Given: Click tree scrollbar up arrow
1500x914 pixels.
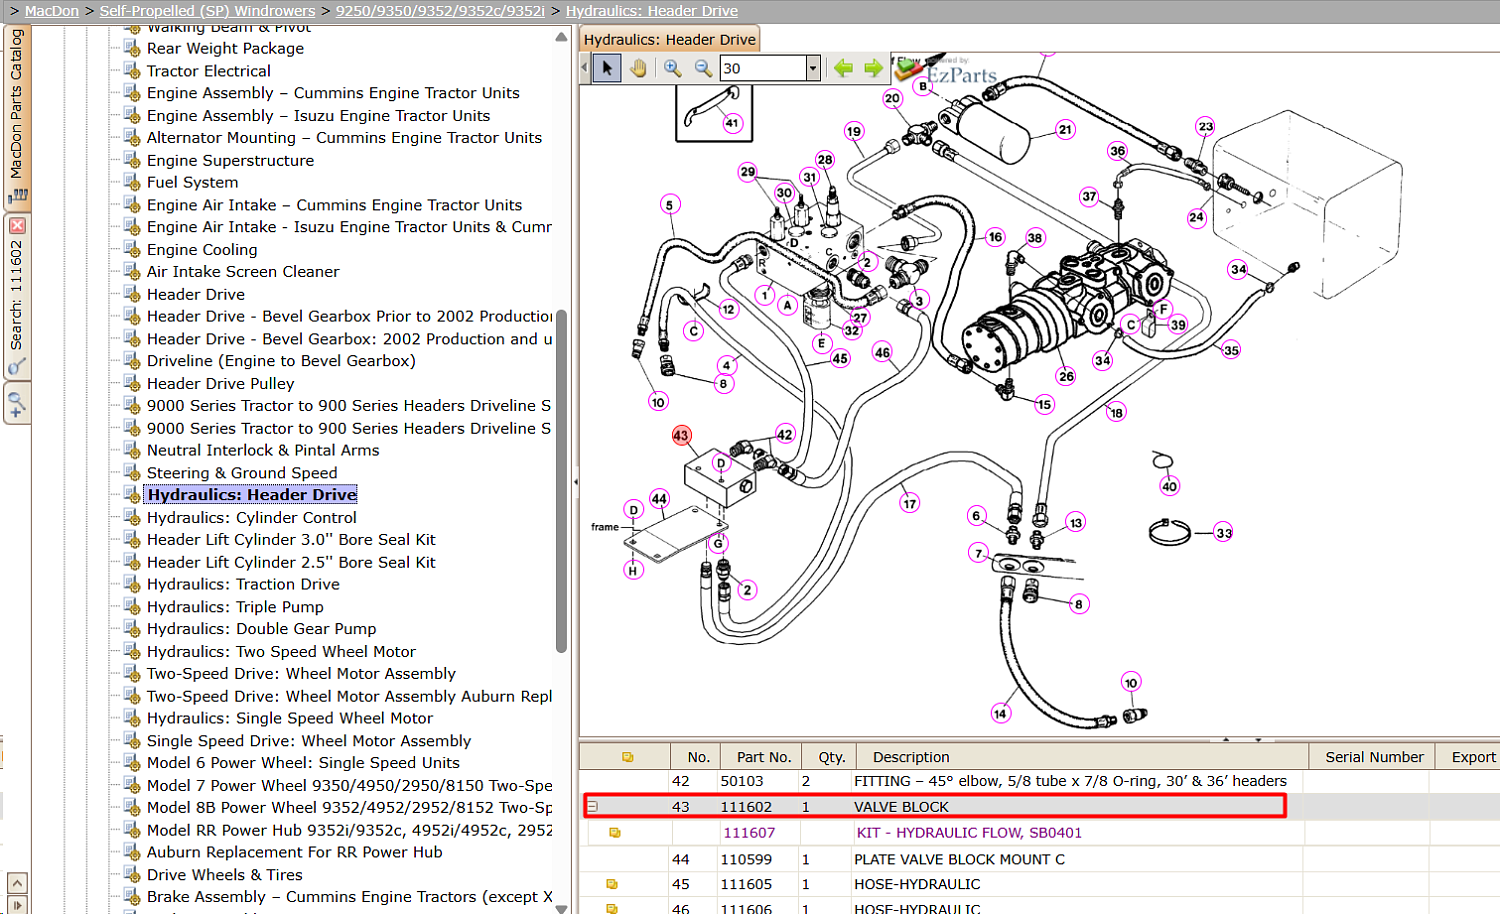Looking at the screenshot, I should tap(561, 37).
